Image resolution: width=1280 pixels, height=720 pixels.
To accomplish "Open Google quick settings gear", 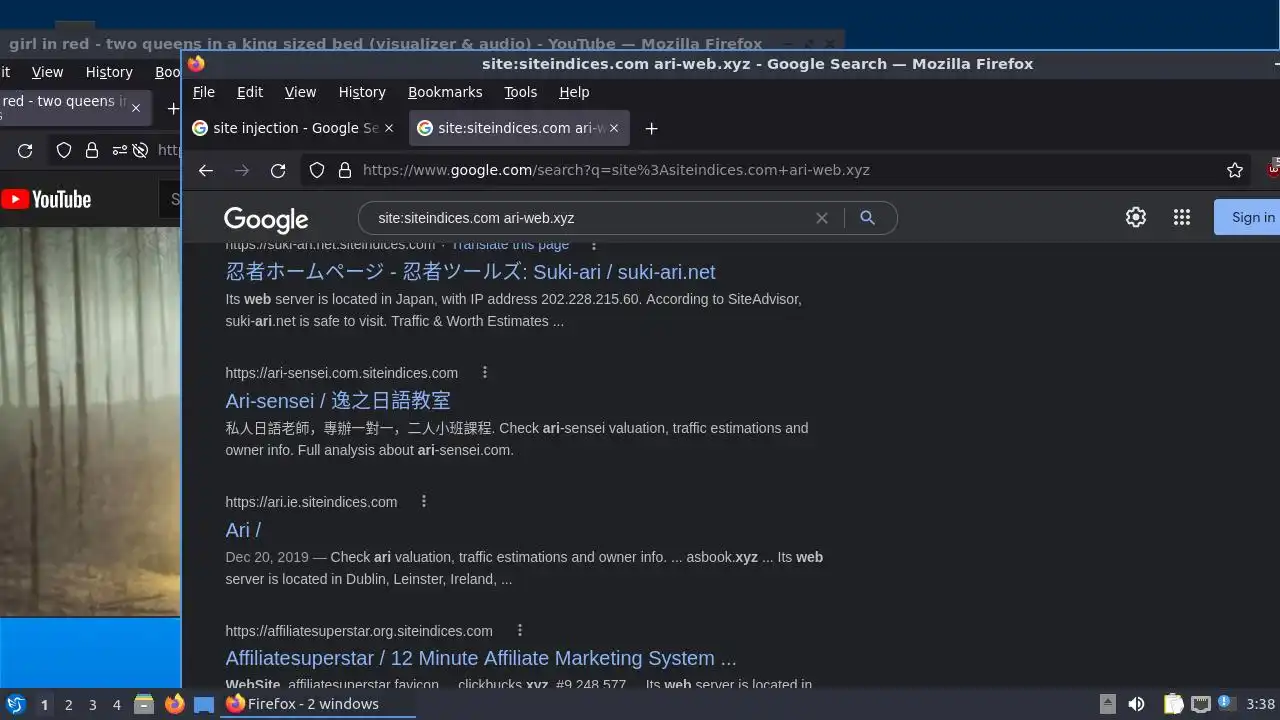I will click(x=1136, y=217).
